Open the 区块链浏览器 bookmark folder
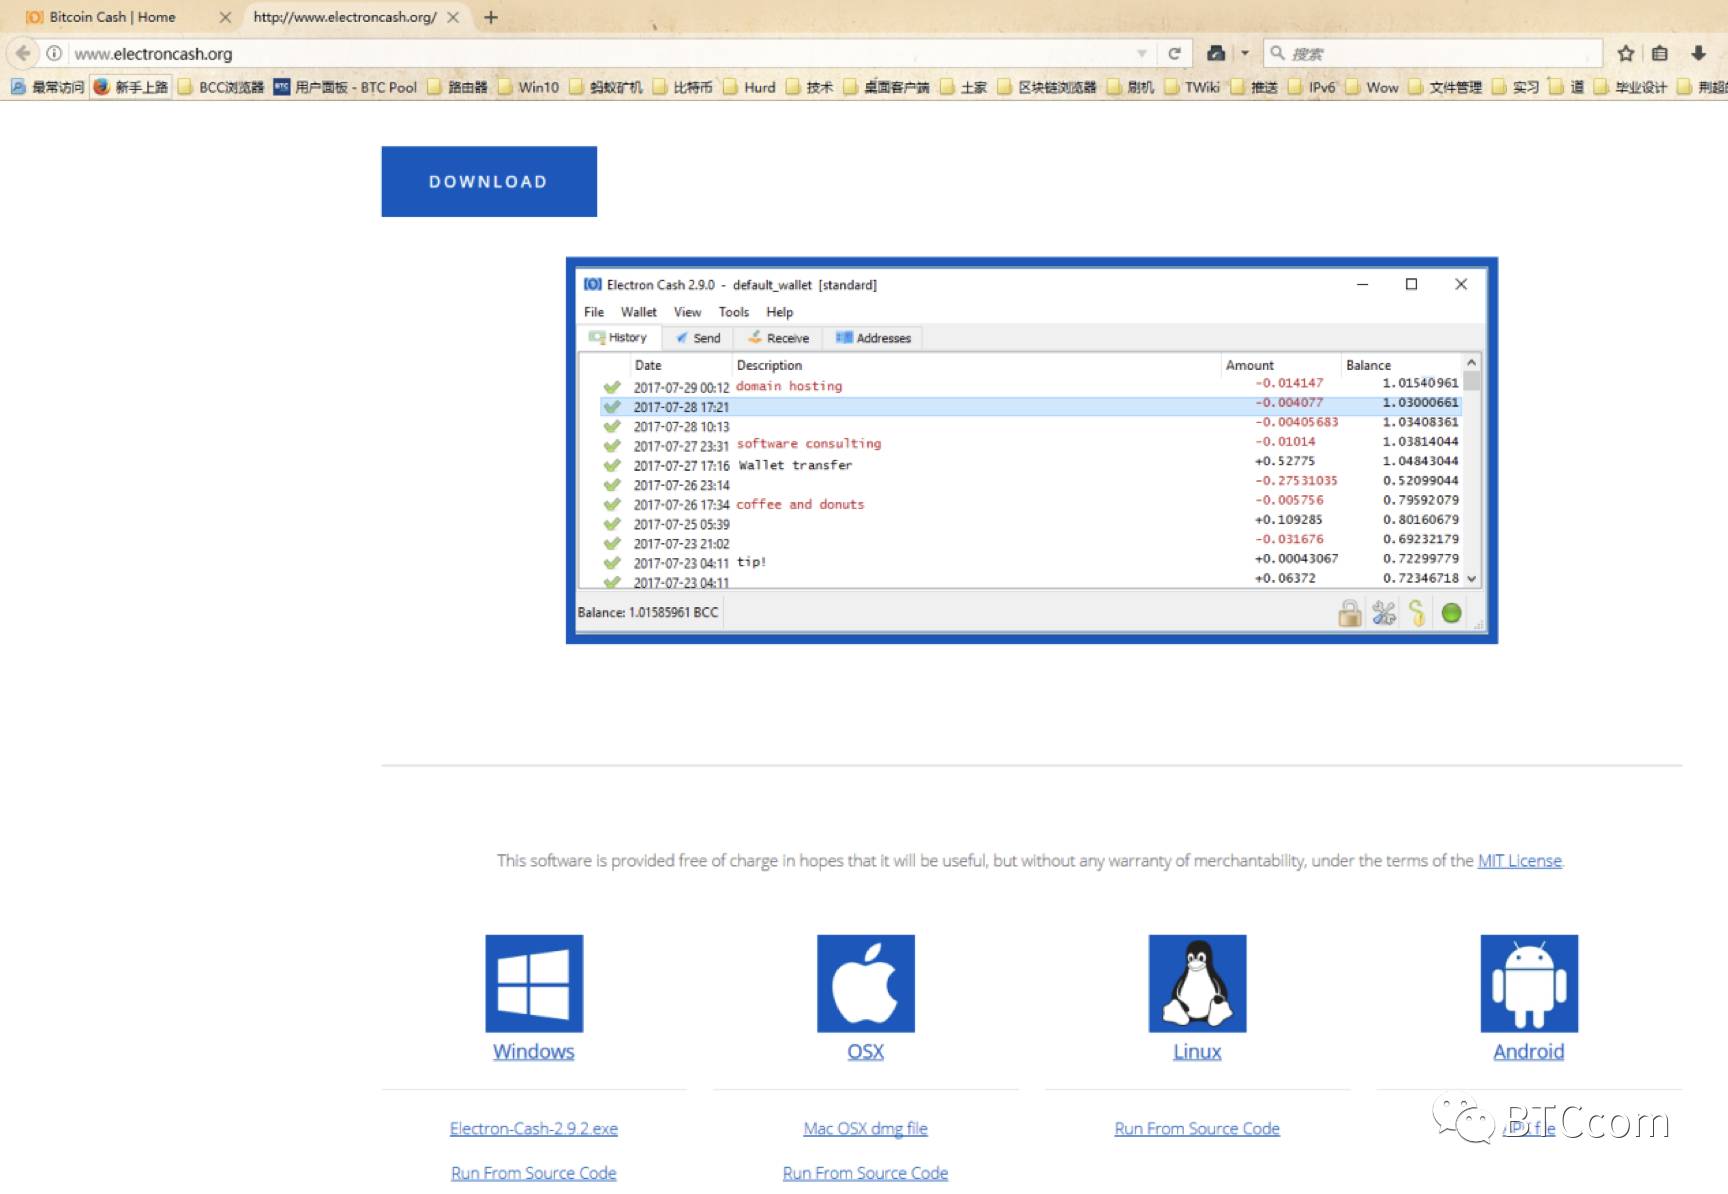 click(1047, 87)
